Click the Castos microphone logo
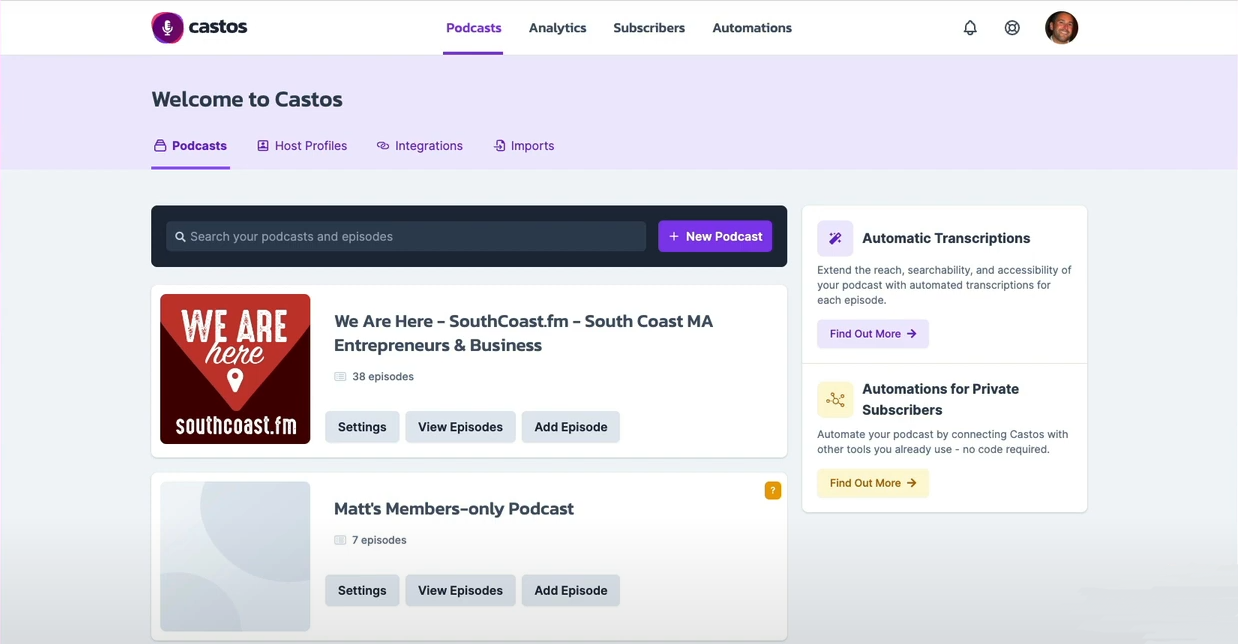The height and width of the screenshot is (644, 1238). click(165, 27)
